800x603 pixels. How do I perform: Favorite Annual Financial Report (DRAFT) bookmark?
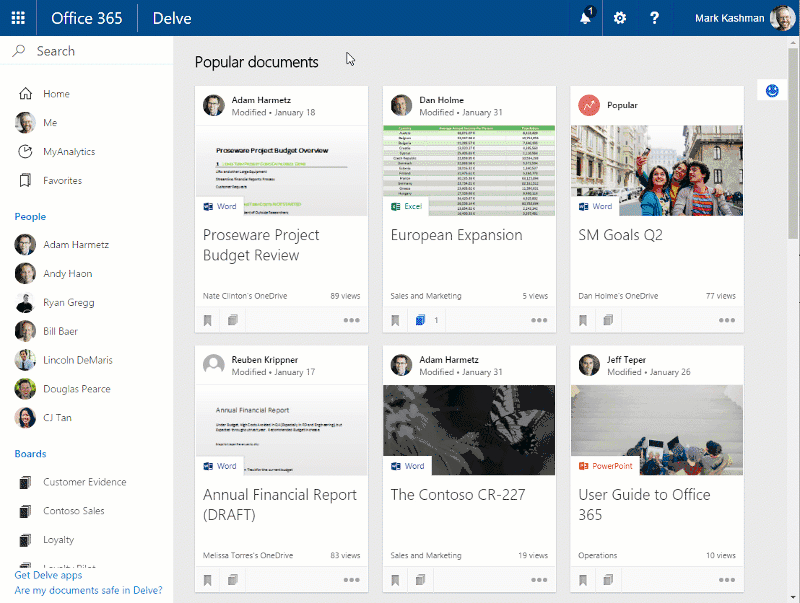[x=208, y=580]
